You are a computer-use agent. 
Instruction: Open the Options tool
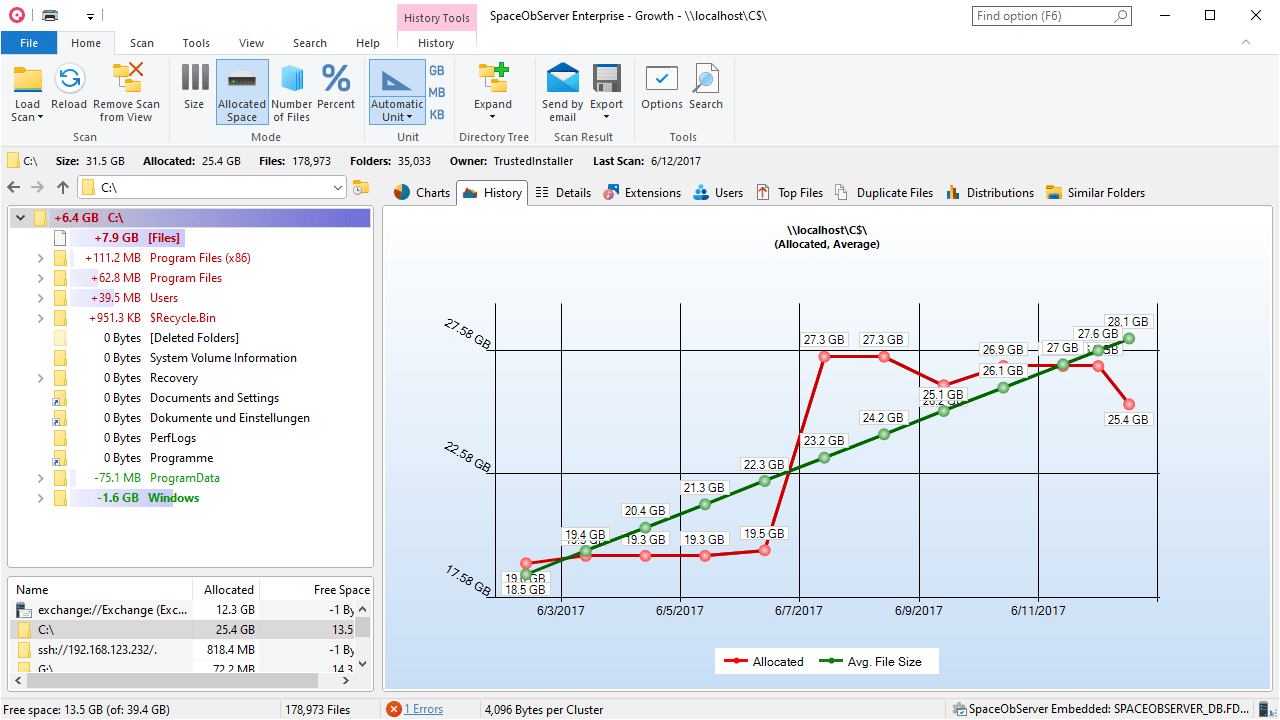tap(662, 80)
